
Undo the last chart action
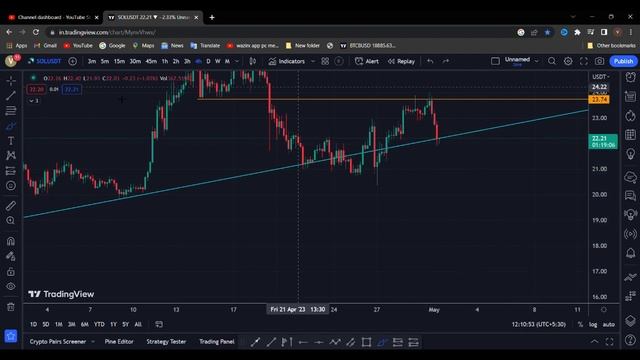click(x=430, y=61)
